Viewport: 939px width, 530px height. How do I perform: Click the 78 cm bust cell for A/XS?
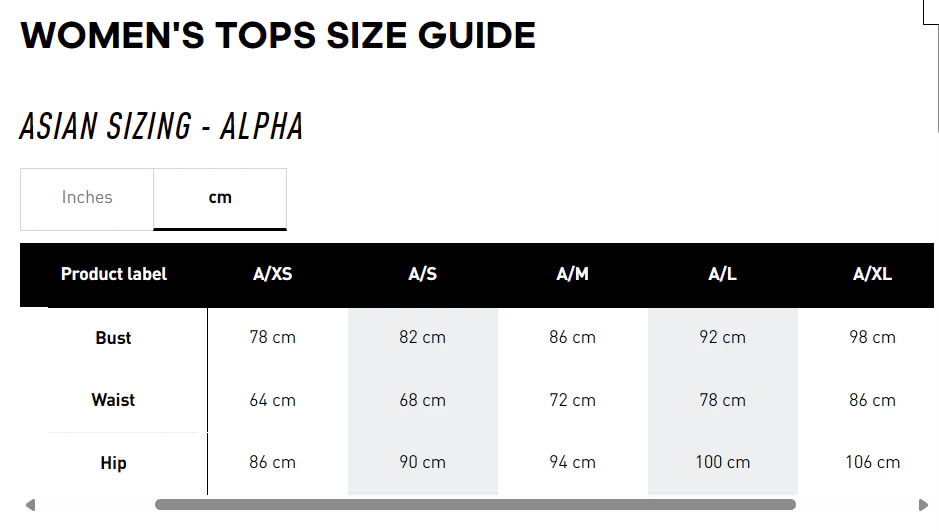point(272,337)
